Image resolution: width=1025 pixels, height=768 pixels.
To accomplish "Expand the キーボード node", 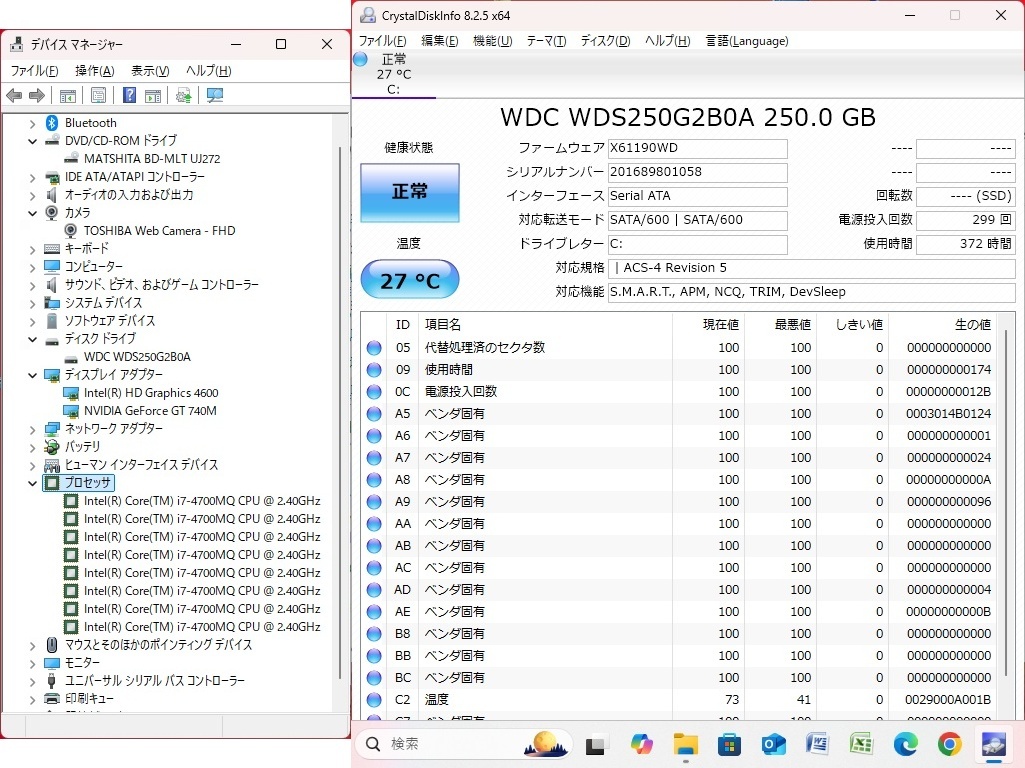I will [x=32, y=249].
